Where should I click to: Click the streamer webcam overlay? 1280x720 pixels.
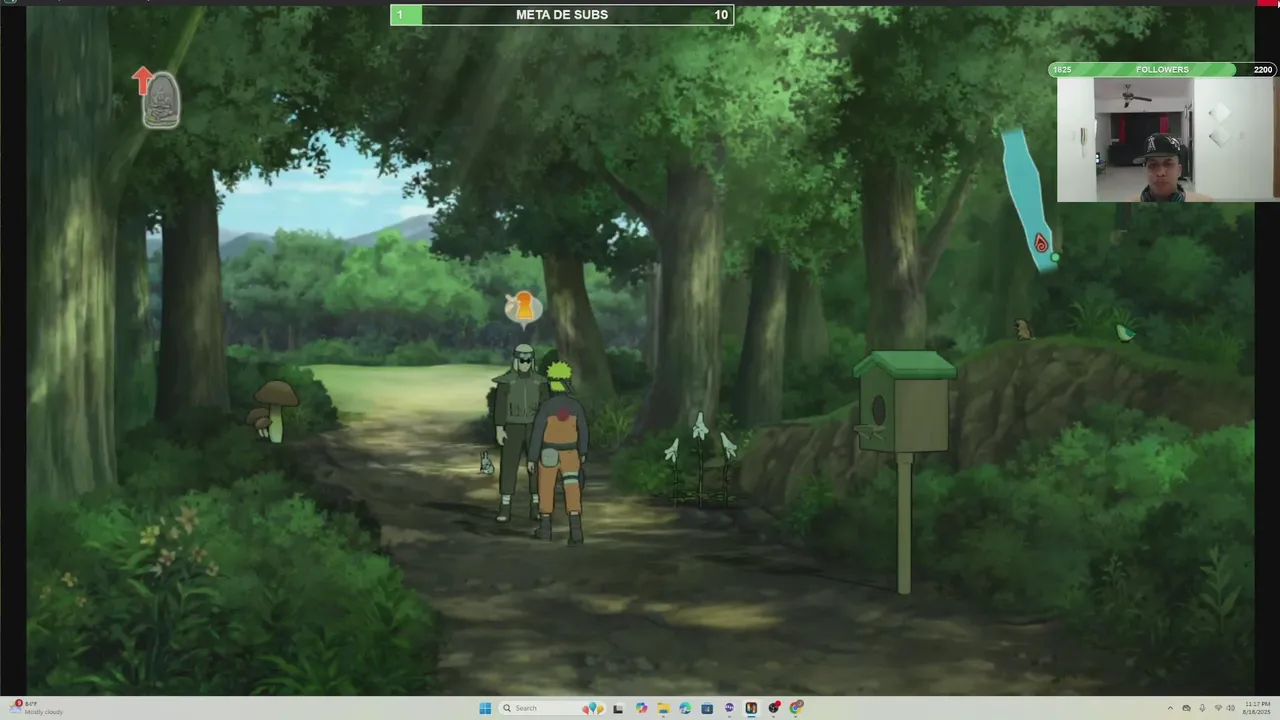[1166, 140]
